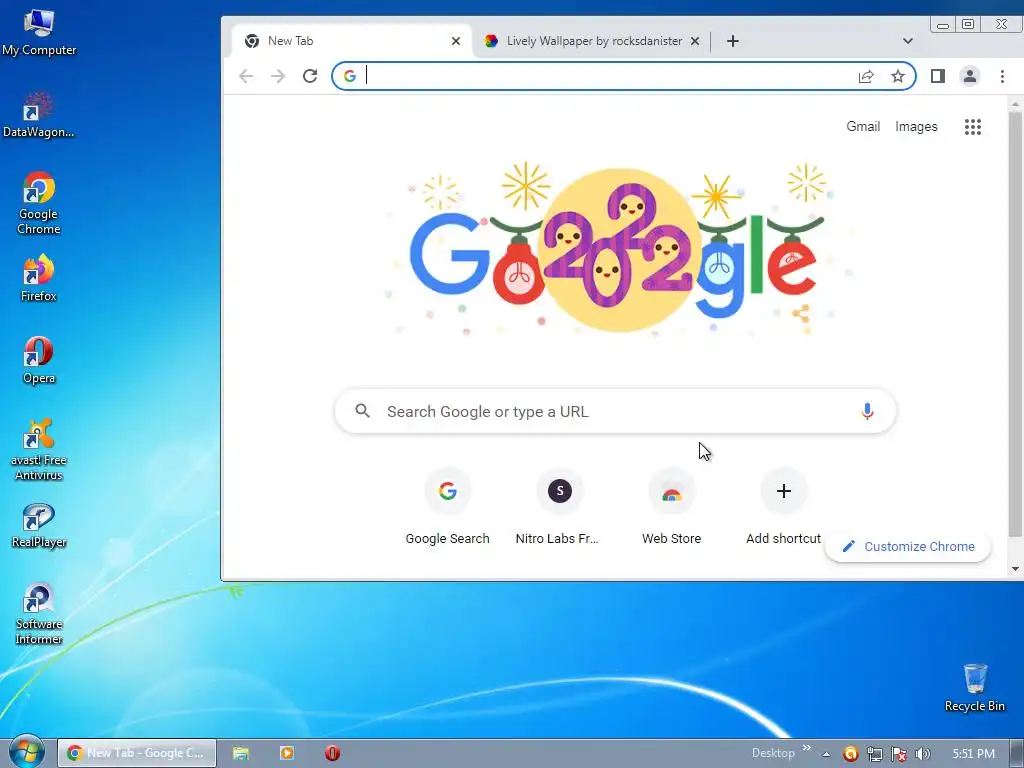1024x768 pixels.
Task: Reload the page with the refresh icon
Action: 310,76
